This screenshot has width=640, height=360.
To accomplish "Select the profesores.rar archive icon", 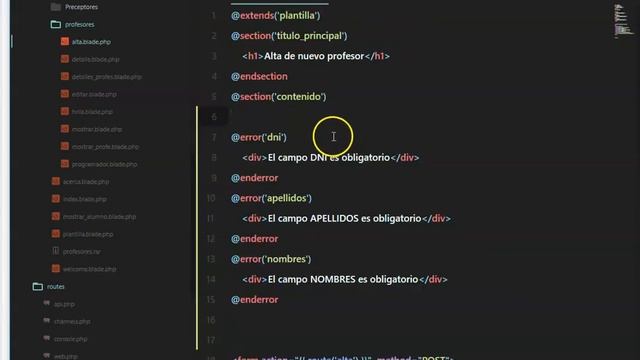I will click(x=56, y=251).
